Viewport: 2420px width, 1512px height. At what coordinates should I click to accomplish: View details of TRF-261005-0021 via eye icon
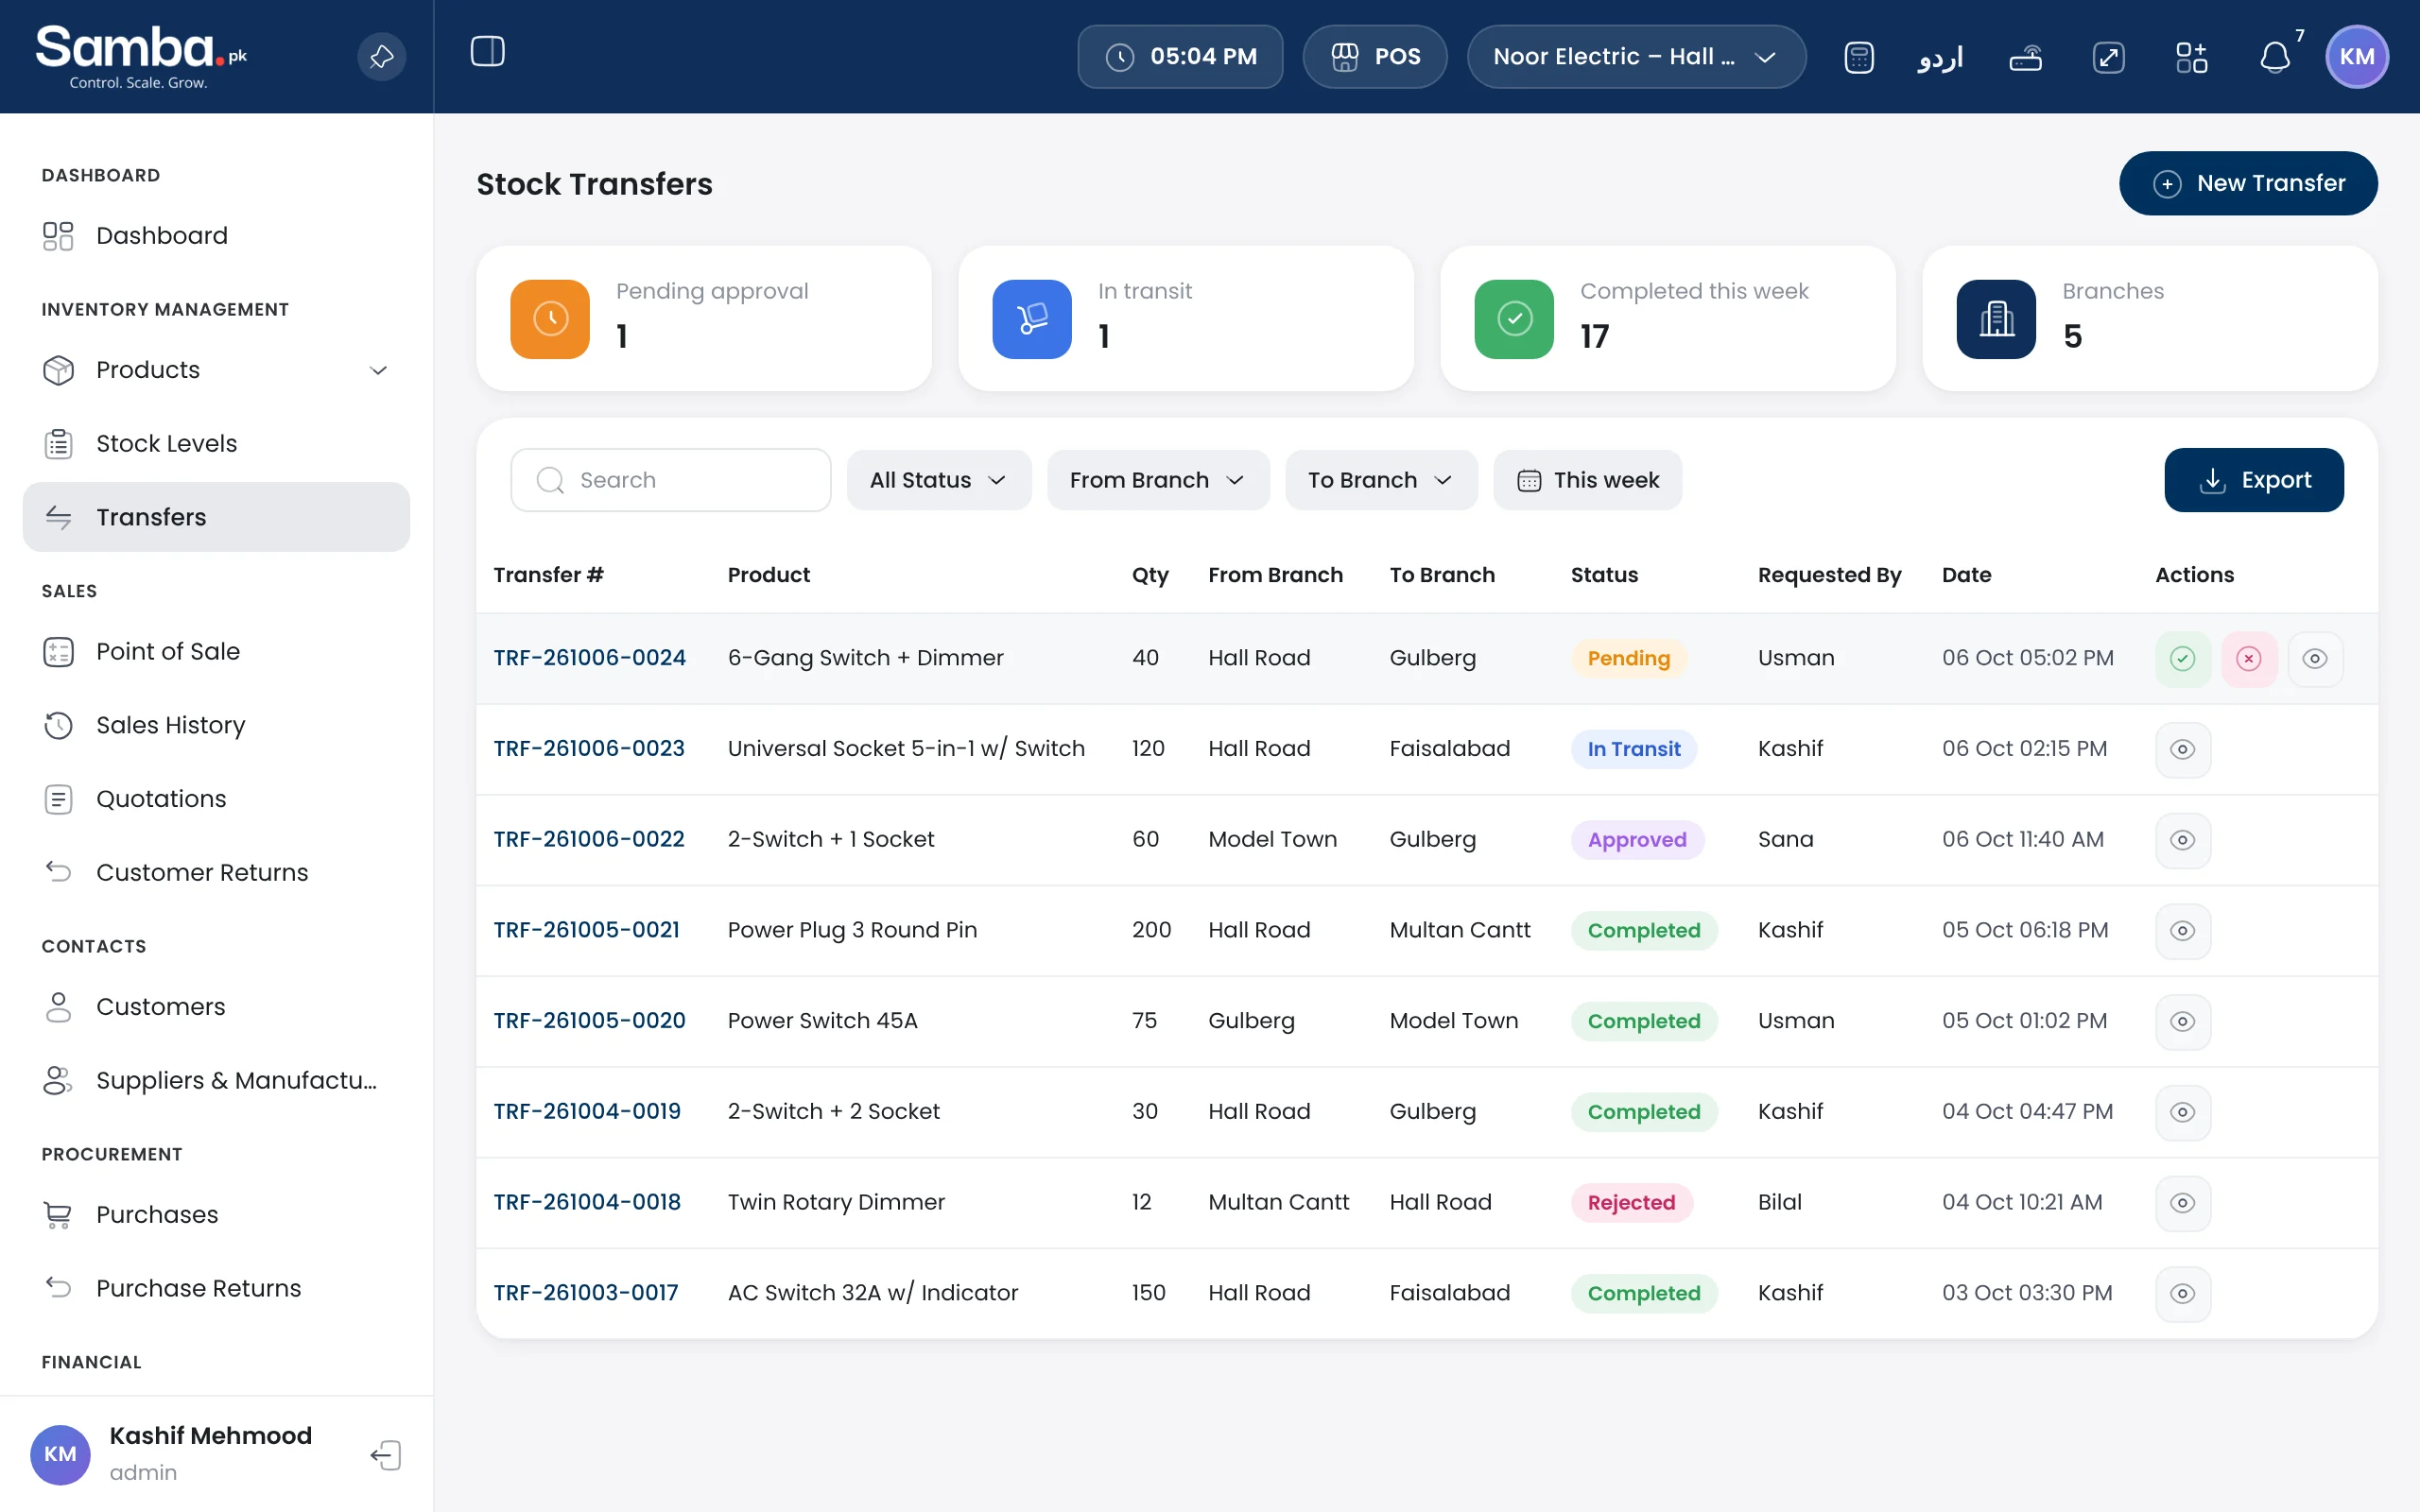pyautogui.click(x=2183, y=930)
